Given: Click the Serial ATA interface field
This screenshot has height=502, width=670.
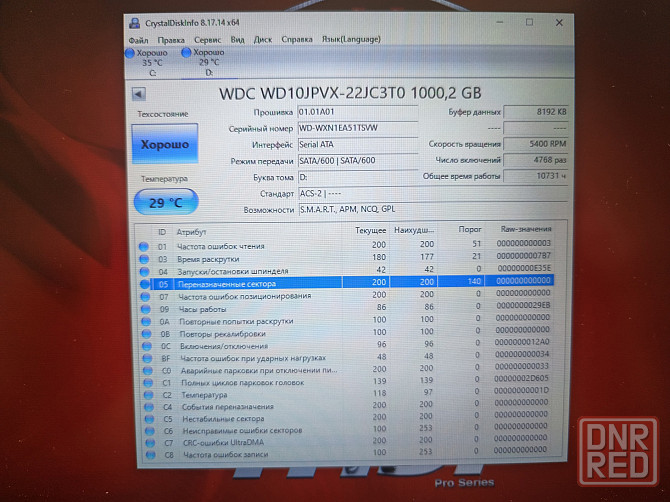Looking at the screenshot, I should [358, 144].
